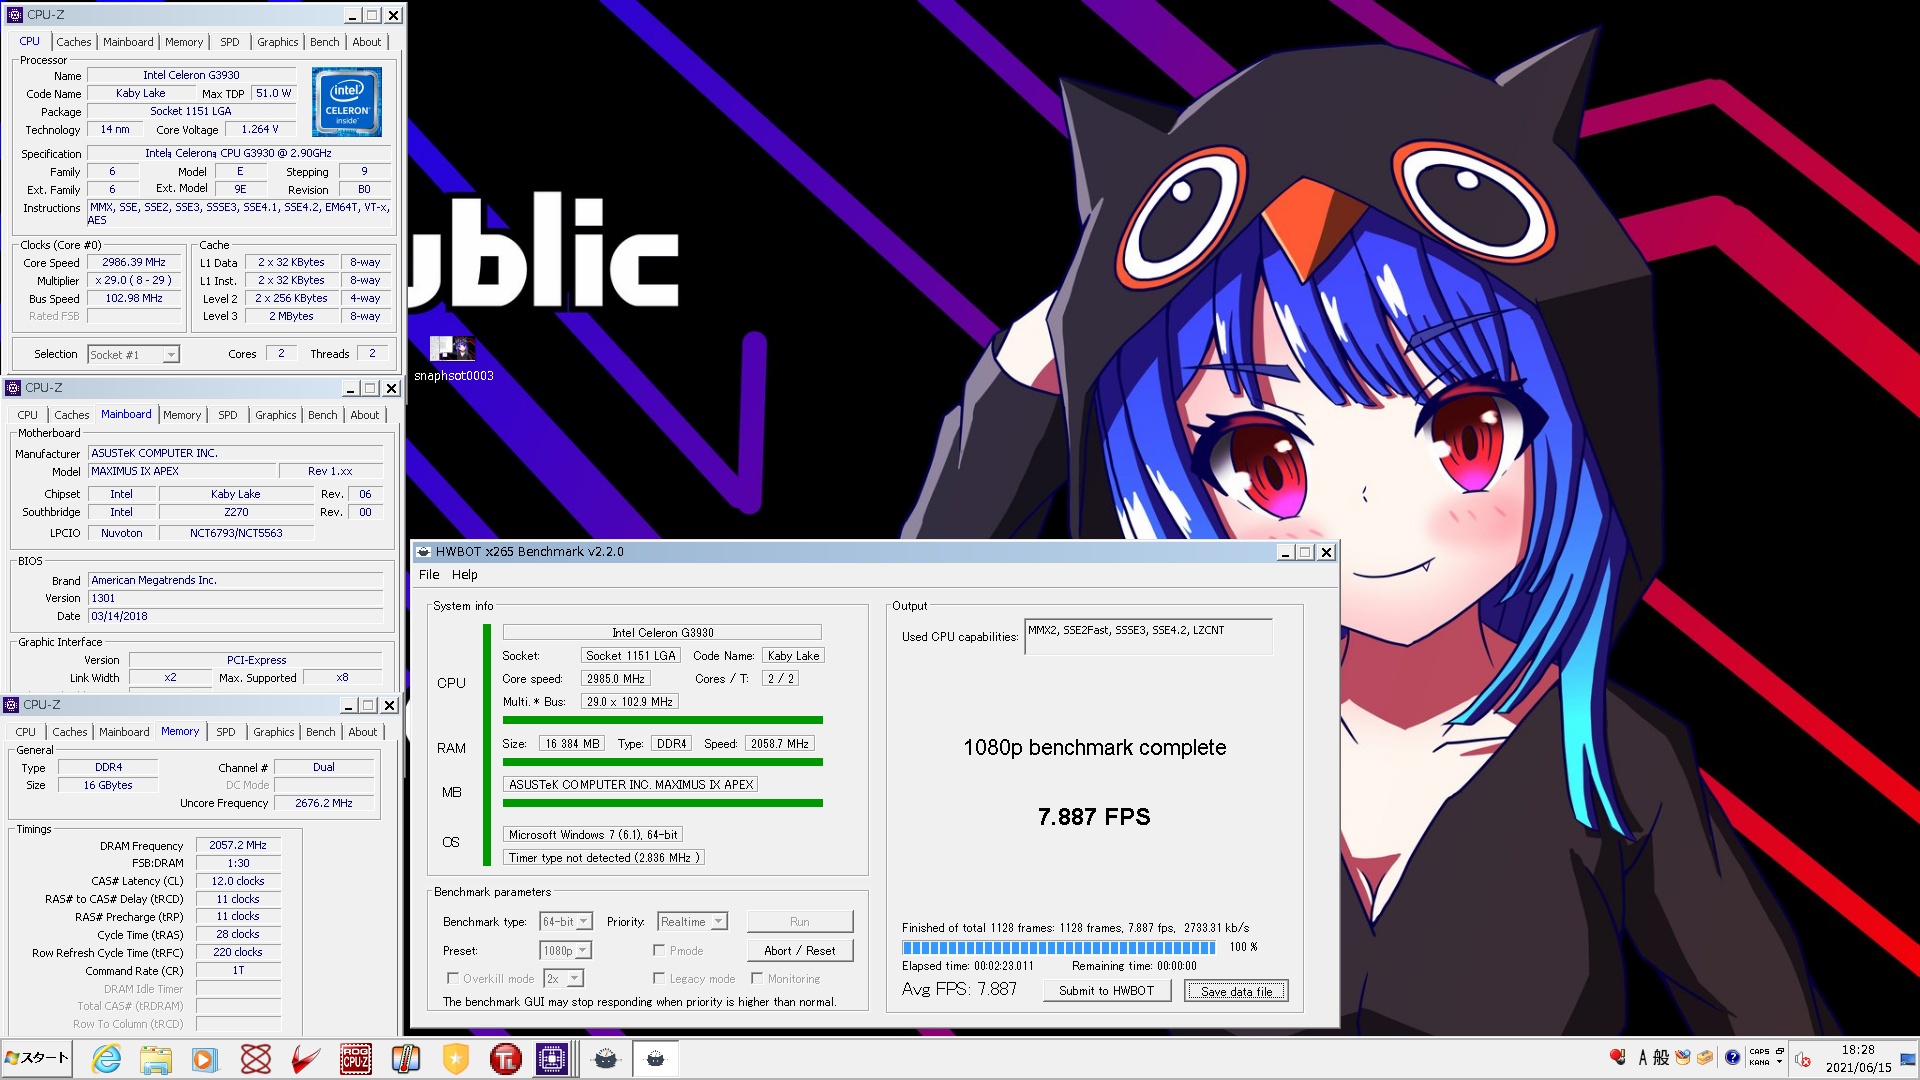
Task: Click the top CPU-Z window title icon
Action: click(14, 15)
